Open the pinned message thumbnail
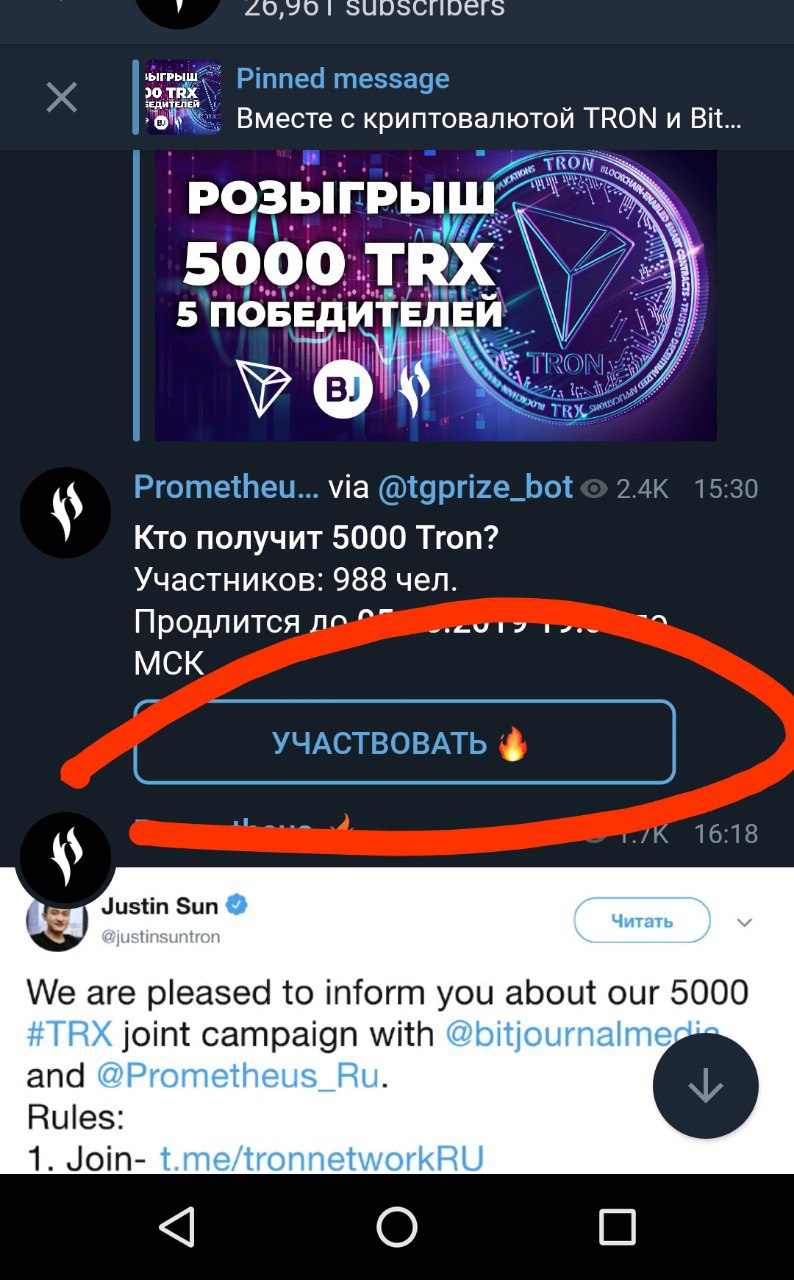This screenshot has height=1280, width=794. [184, 97]
